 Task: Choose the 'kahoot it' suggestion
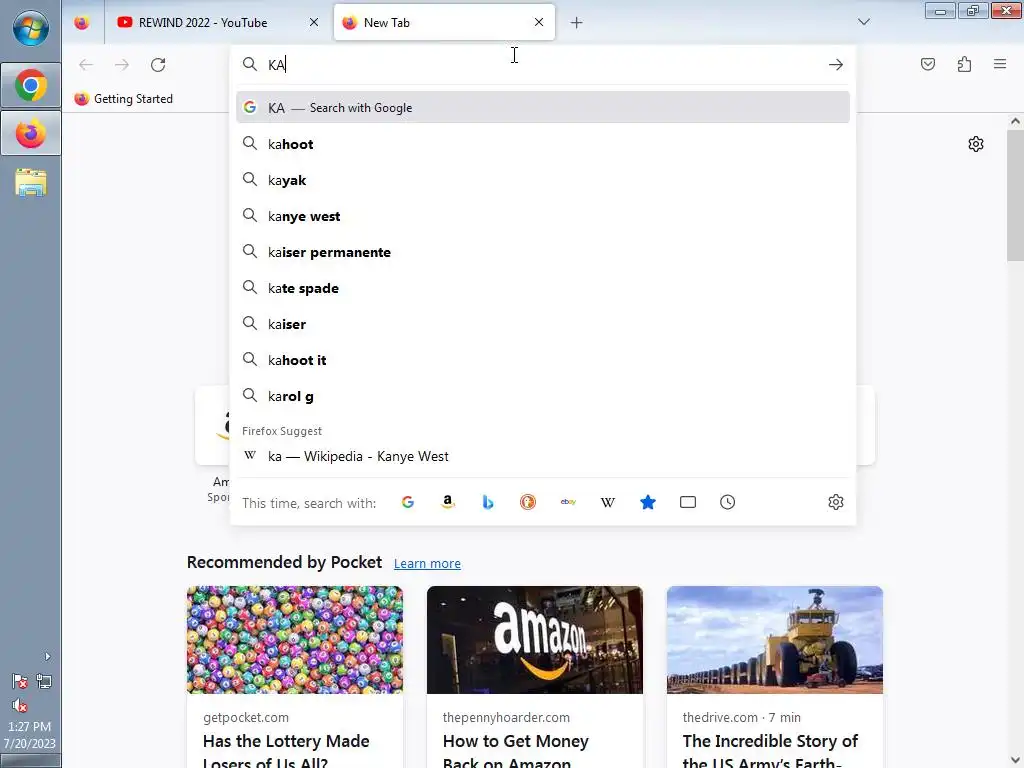[x=543, y=360]
